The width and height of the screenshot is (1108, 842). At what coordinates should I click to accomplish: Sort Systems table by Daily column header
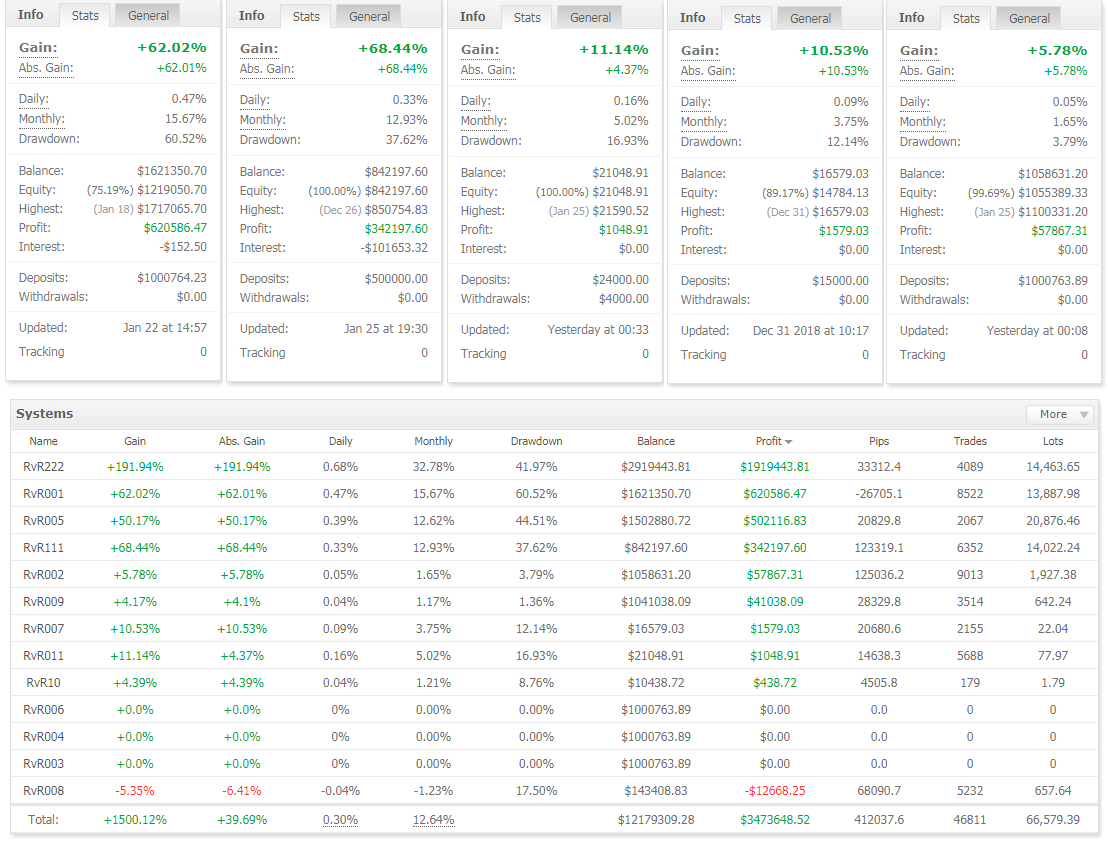341,441
